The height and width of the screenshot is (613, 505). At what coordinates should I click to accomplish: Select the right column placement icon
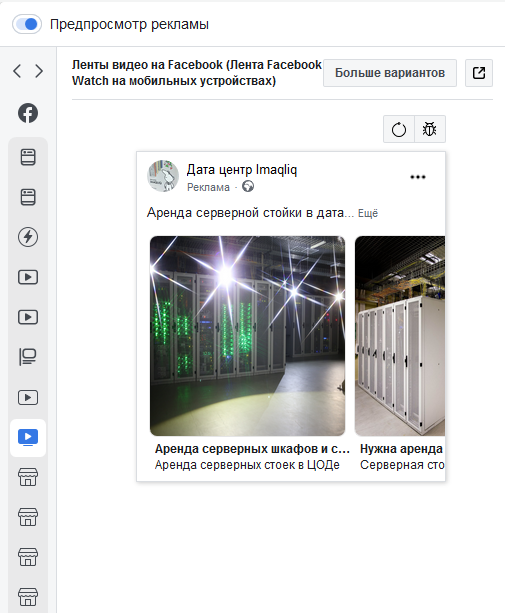pyautogui.click(x=28, y=357)
